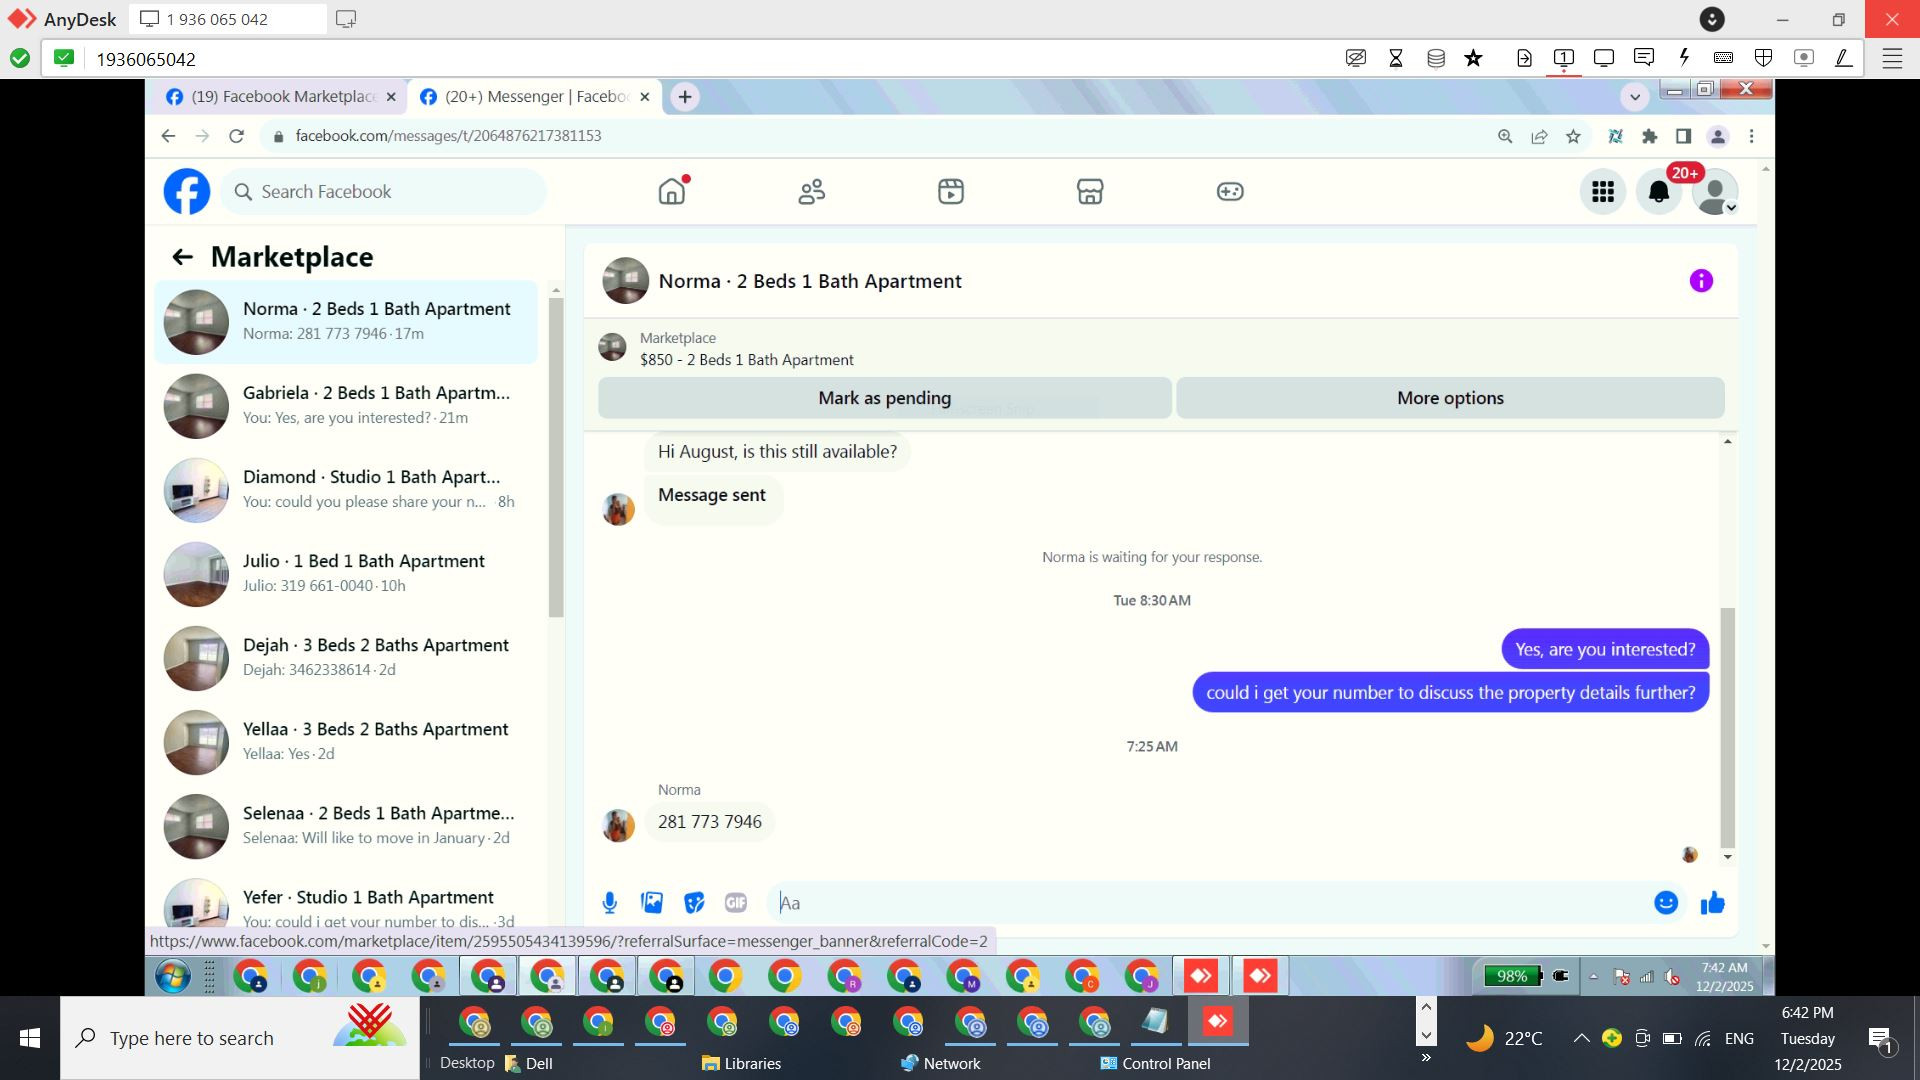Image resolution: width=1920 pixels, height=1080 pixels.
Task: Open conversation info purple icon
Action: pyautogui.click(x=1701, y=281)
